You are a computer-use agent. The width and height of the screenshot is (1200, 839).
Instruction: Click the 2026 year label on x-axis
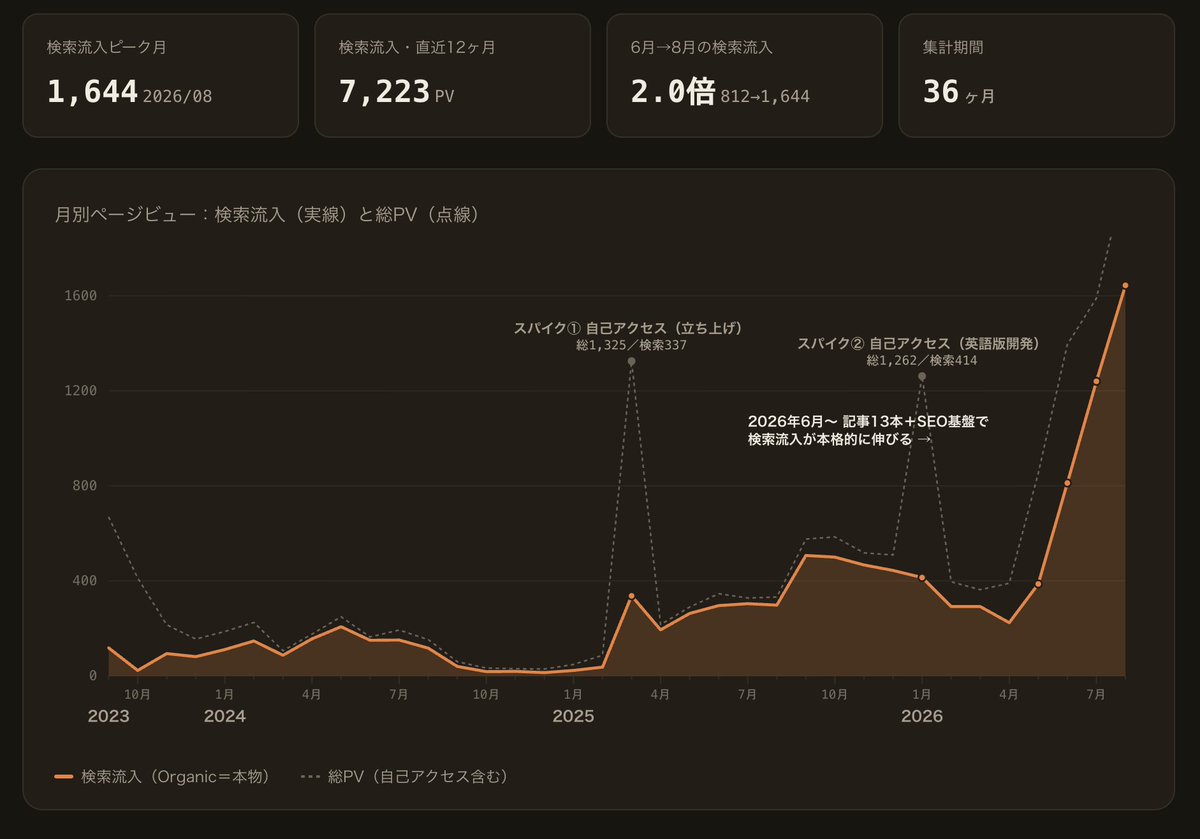[x=922, y=716]
